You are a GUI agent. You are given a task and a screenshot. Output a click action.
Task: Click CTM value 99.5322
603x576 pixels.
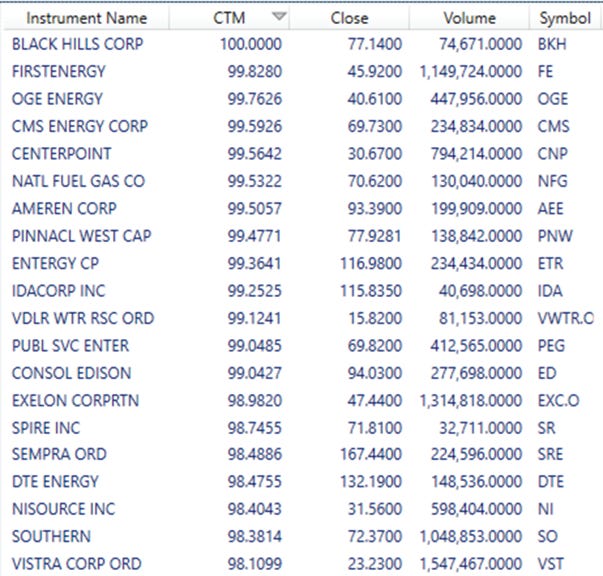coord(255,181)
